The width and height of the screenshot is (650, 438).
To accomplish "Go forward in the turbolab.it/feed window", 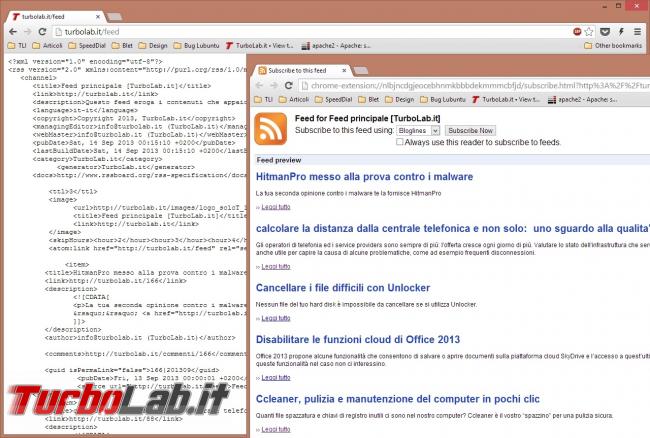I will pos(27,31).
